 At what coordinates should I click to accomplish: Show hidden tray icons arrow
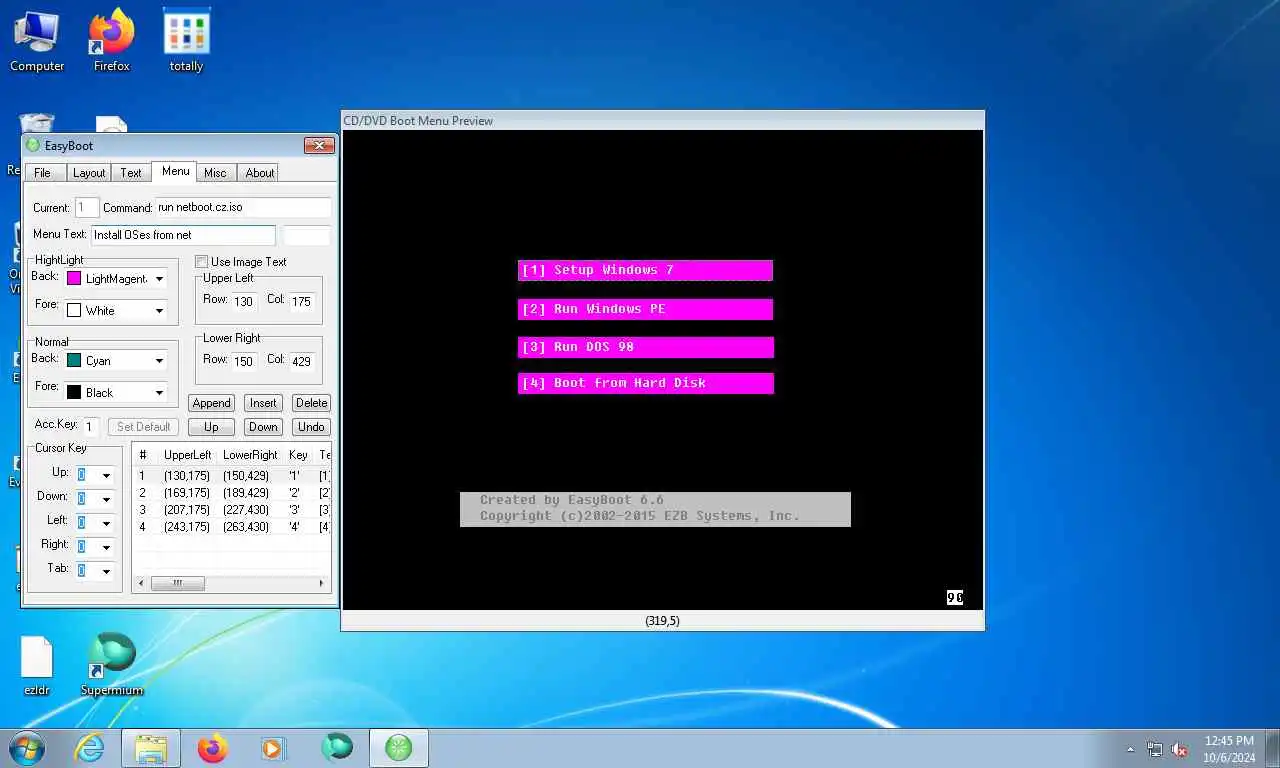click(x=1130, y=749)
